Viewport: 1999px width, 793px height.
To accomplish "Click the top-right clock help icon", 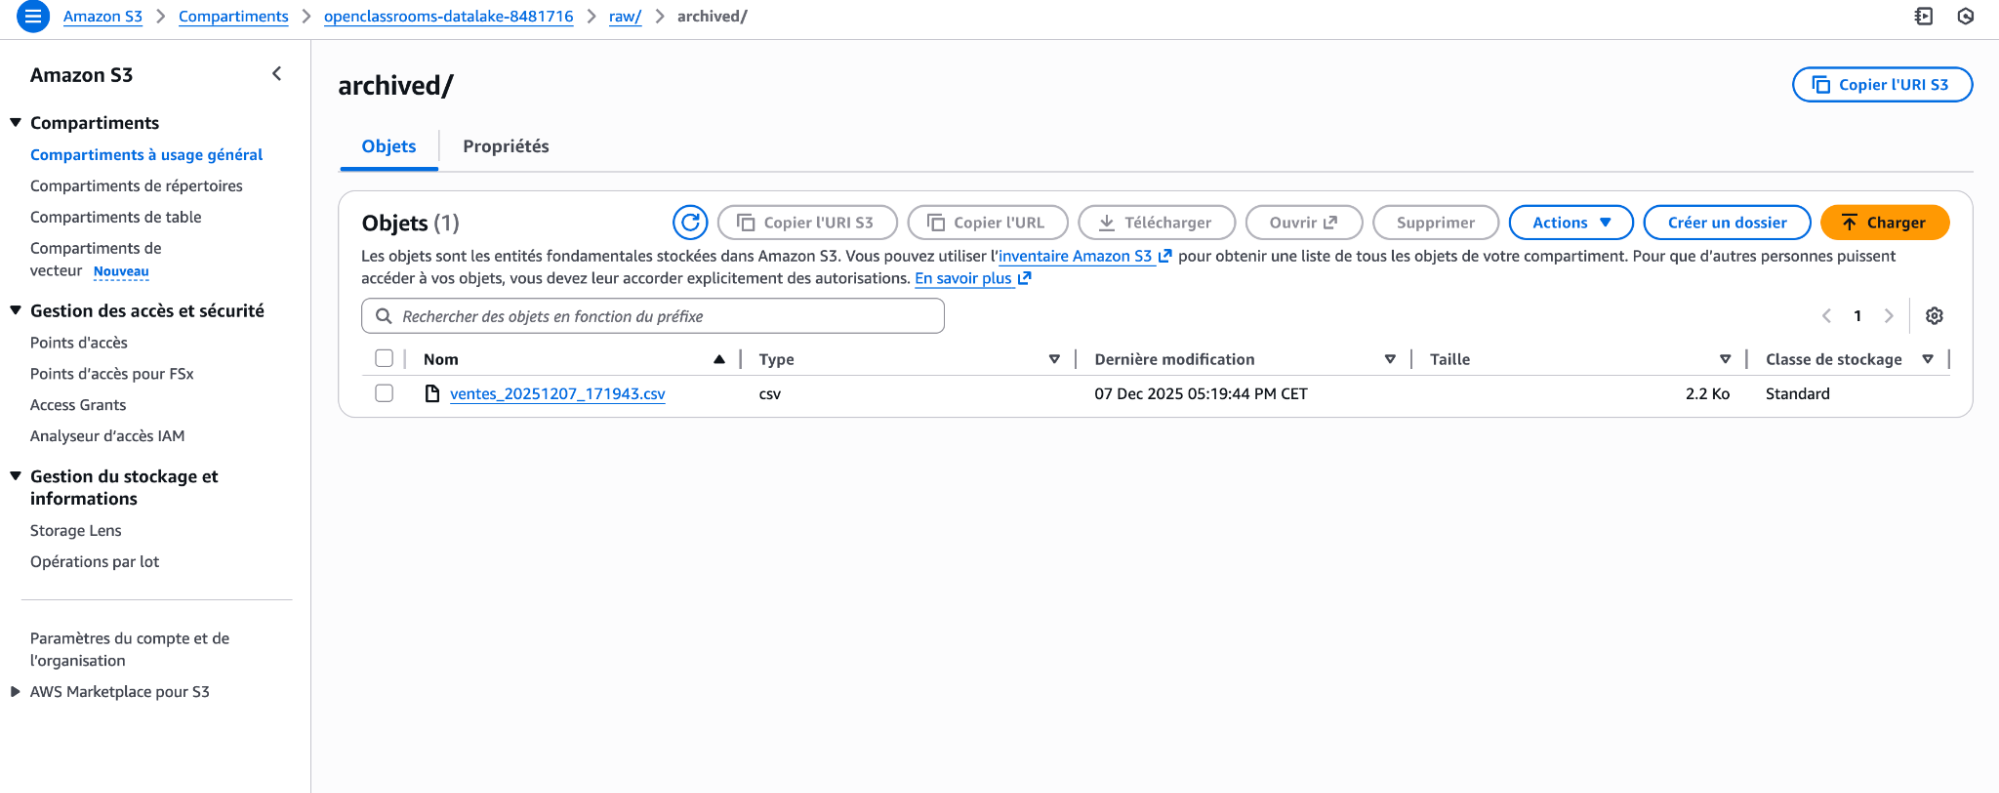I will pos(1965,16).
